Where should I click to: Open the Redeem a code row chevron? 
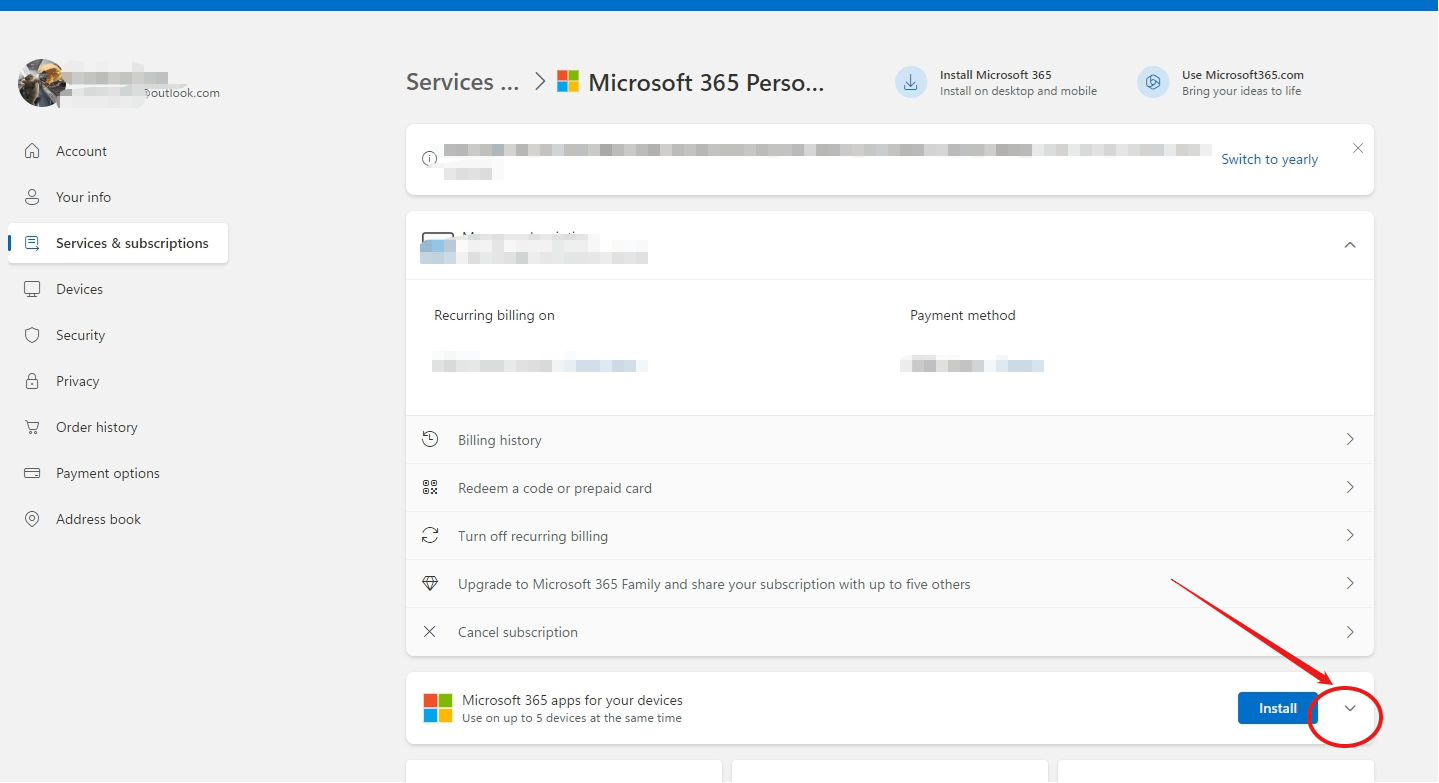pyautogui.click(x=1350, y=487)
